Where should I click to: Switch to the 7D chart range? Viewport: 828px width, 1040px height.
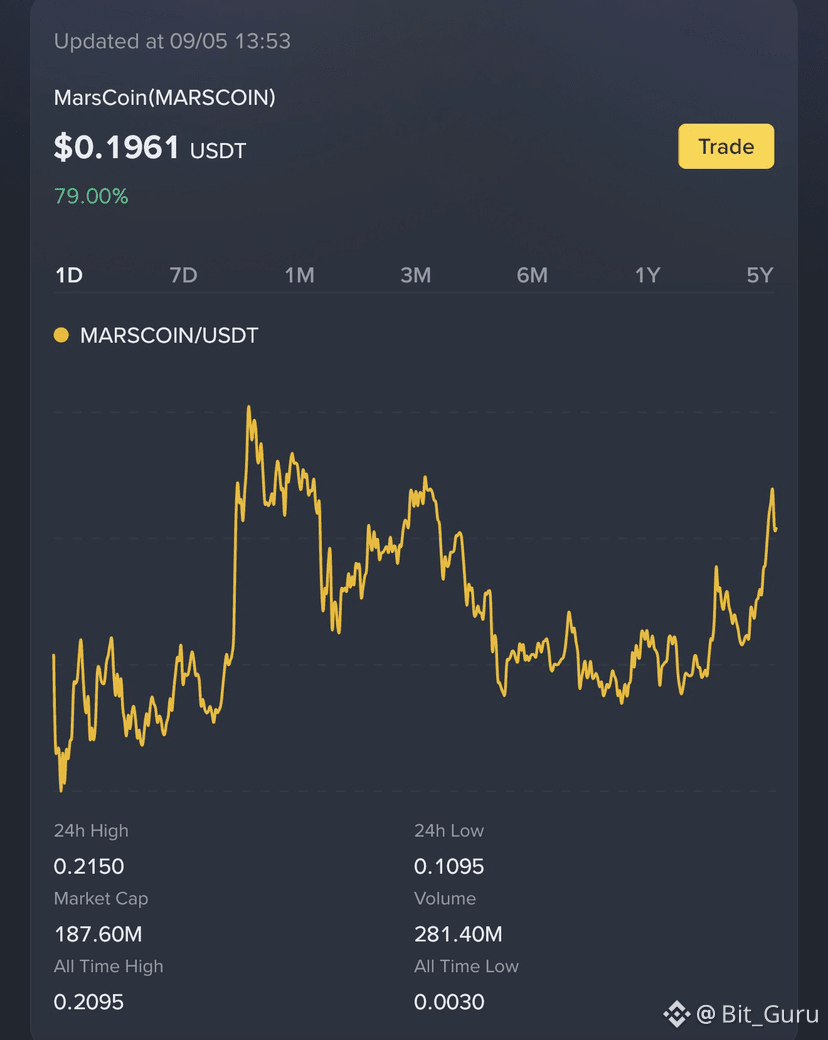(183, 275)
